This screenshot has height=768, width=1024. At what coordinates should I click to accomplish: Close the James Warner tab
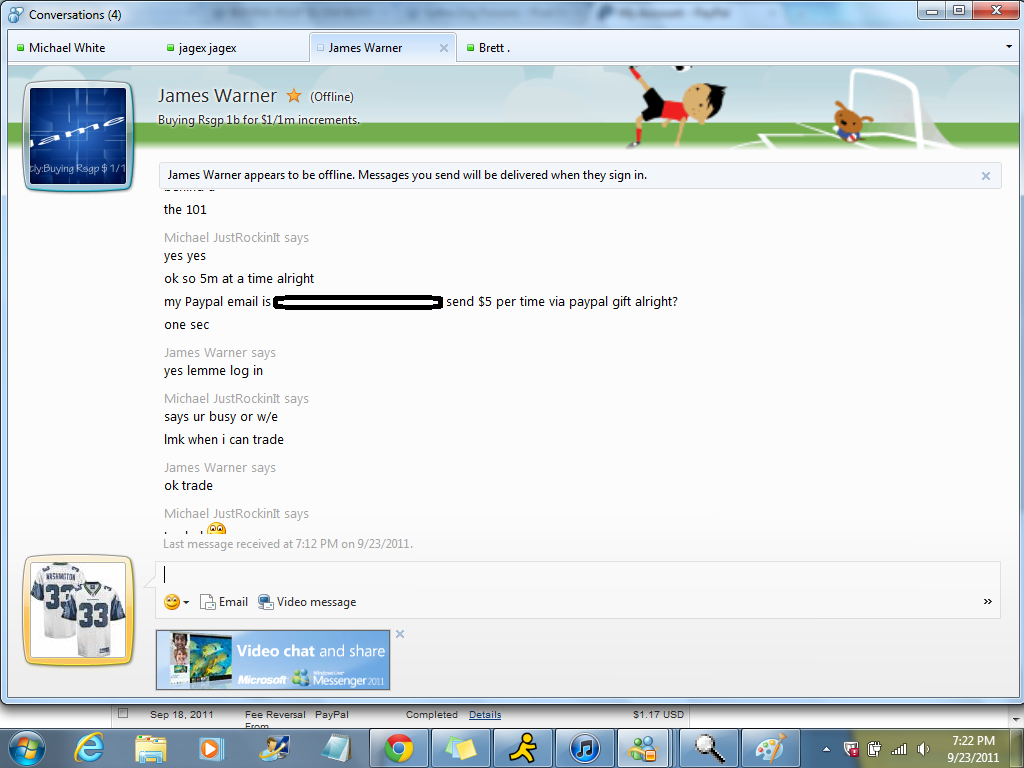[443, 48]
